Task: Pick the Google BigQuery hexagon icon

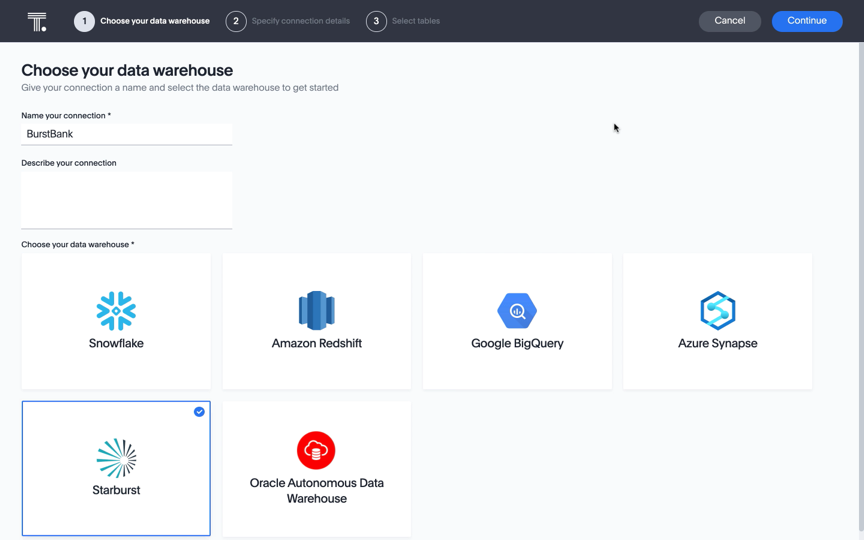Action: point(517,311)
